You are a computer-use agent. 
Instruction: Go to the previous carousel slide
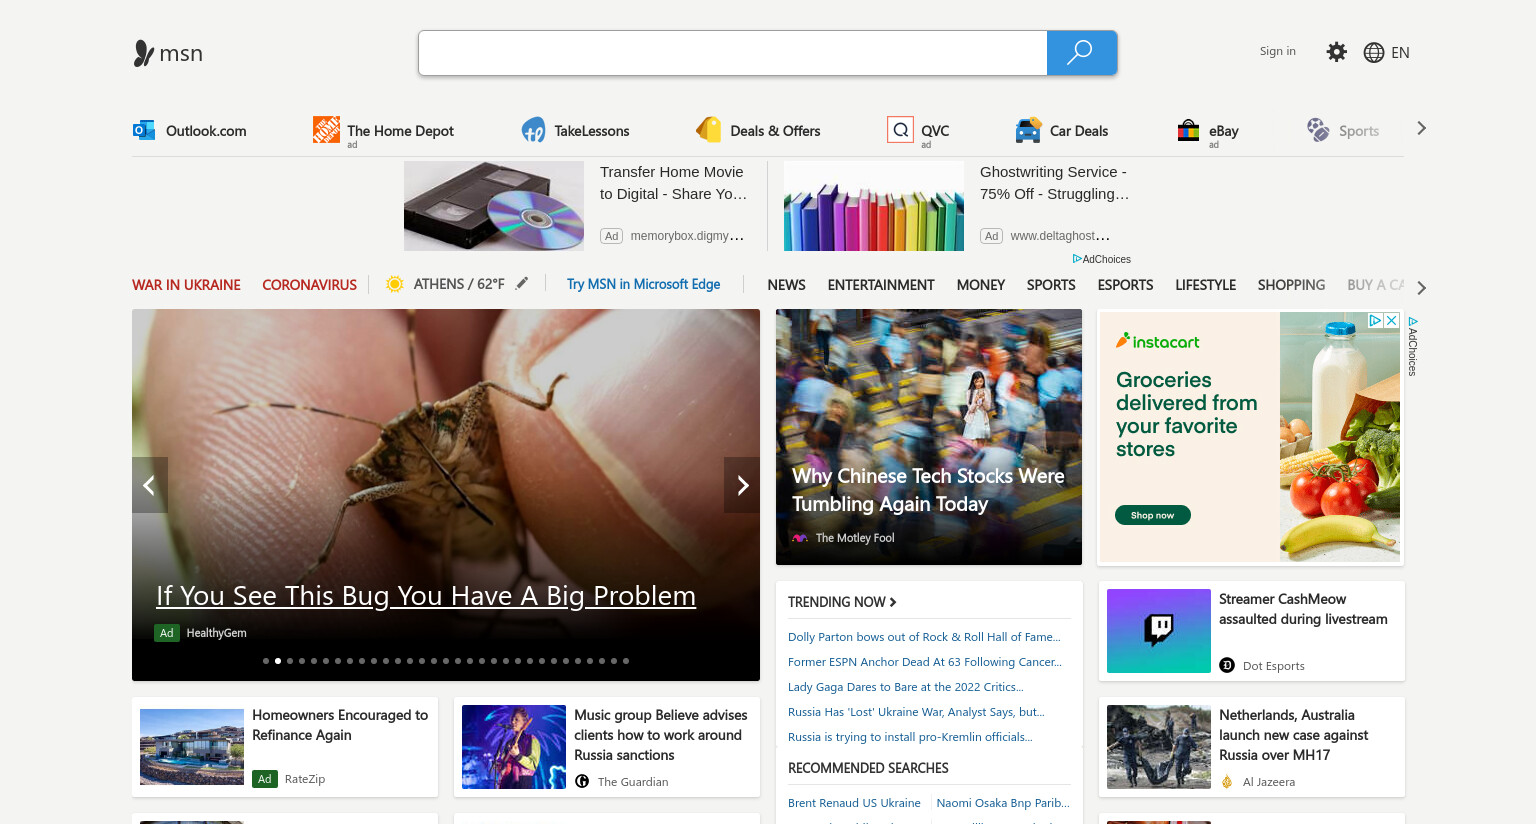[150, 485]
